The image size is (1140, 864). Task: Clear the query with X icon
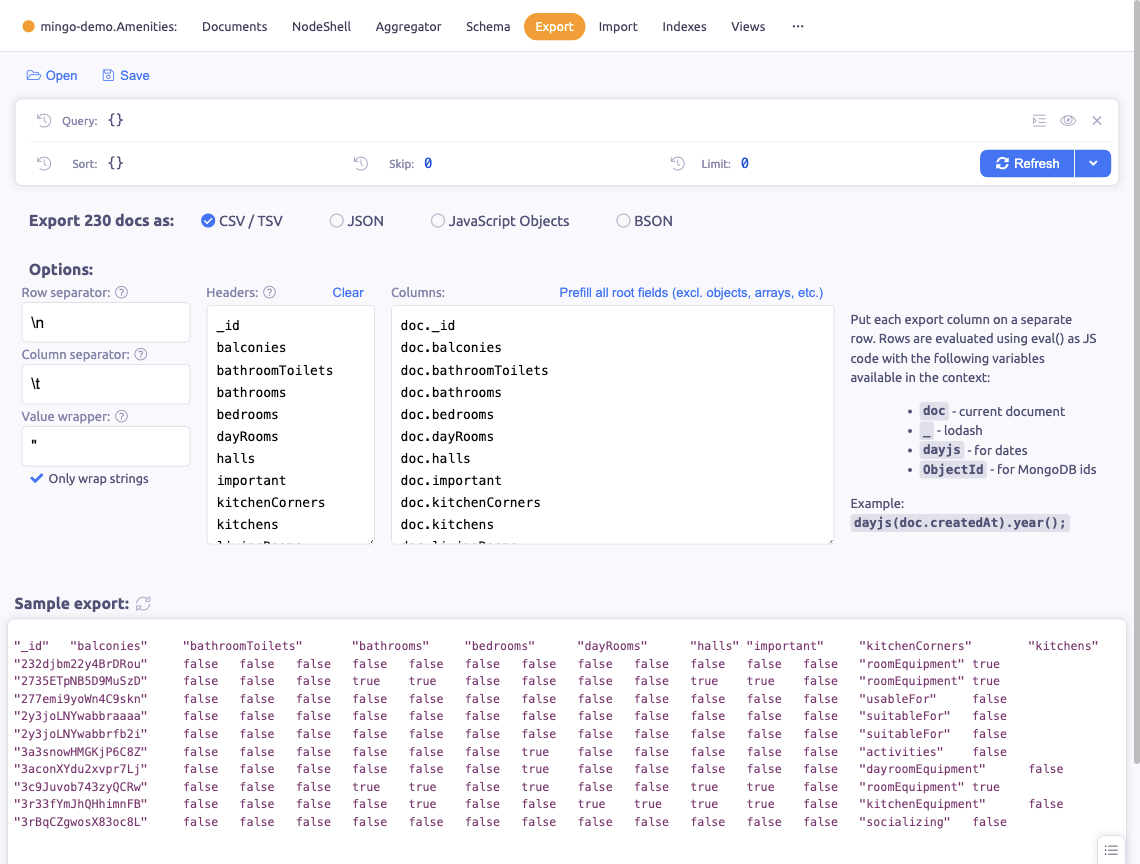point(1097,121)
